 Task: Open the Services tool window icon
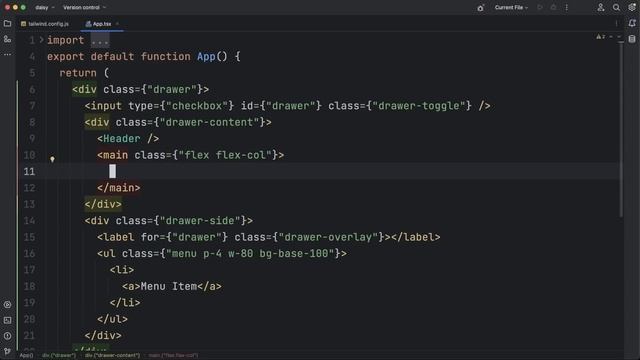click(7, 304)
